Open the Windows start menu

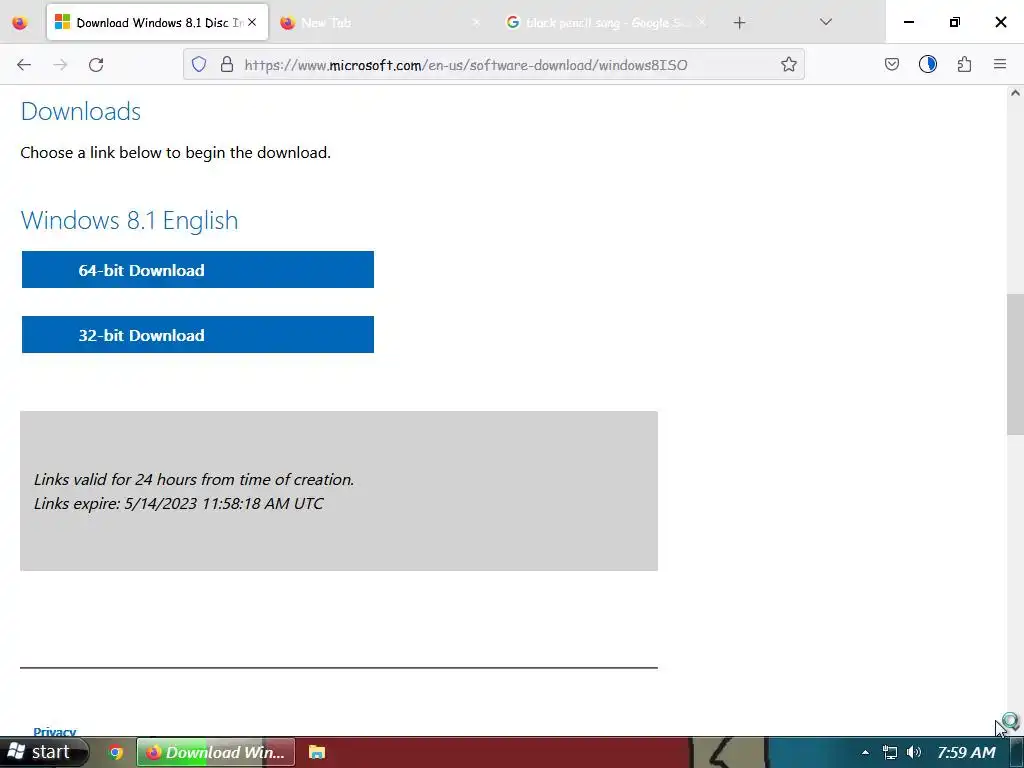tap(41, 752)
